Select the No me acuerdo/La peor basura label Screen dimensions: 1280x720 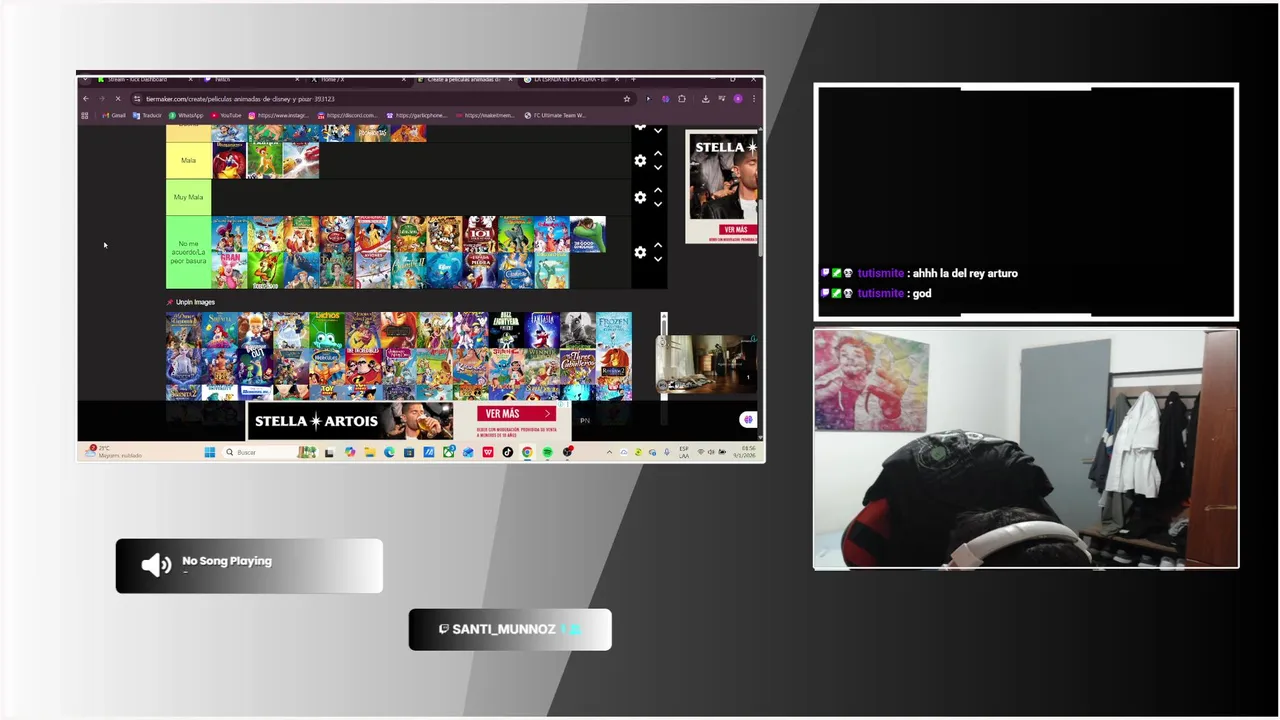pos(188,252)
